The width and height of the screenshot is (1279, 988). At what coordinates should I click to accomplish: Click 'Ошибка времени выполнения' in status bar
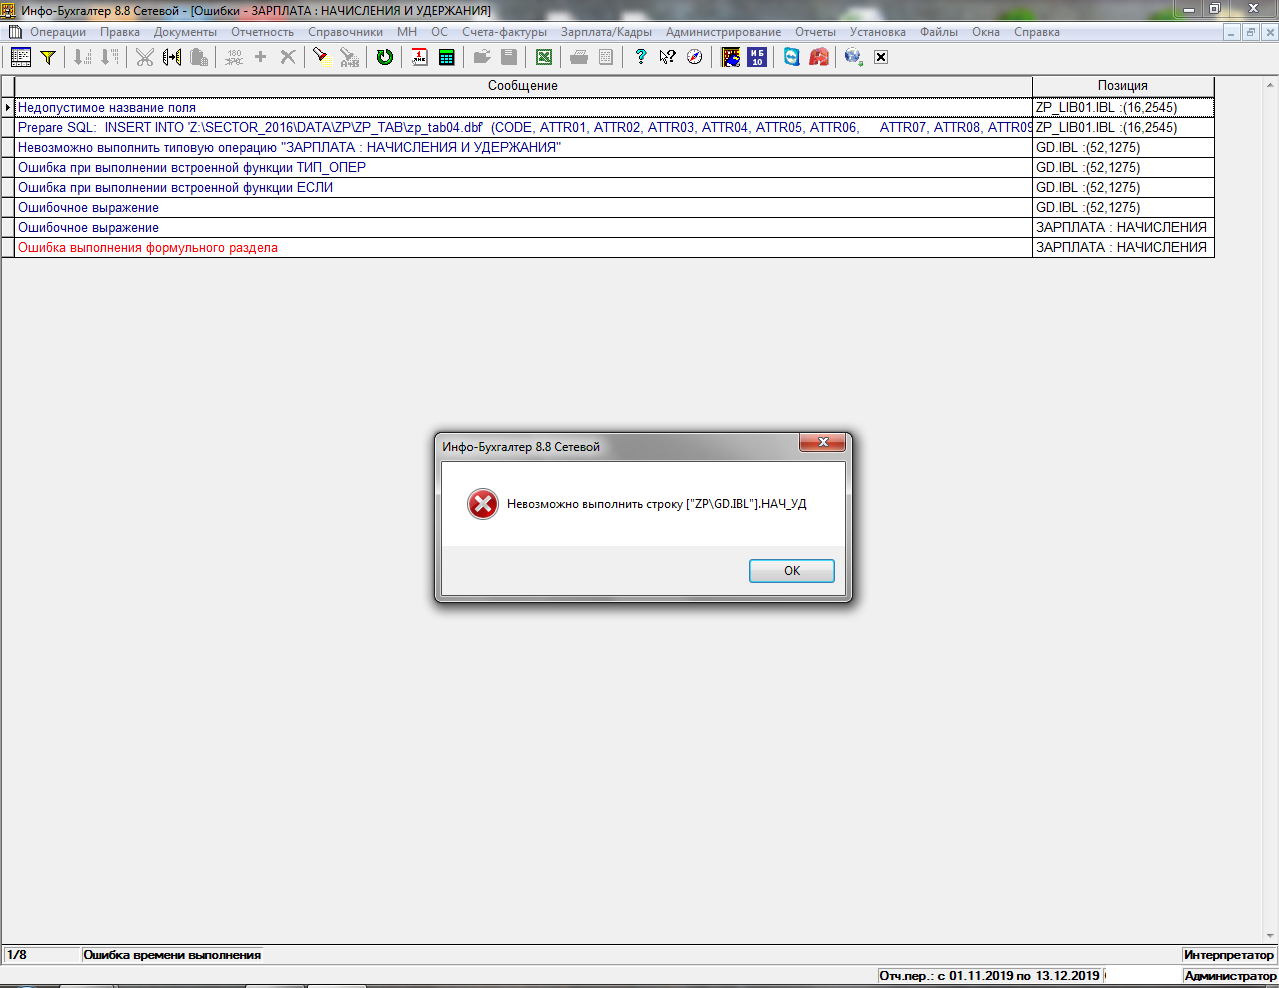point(172,955)
